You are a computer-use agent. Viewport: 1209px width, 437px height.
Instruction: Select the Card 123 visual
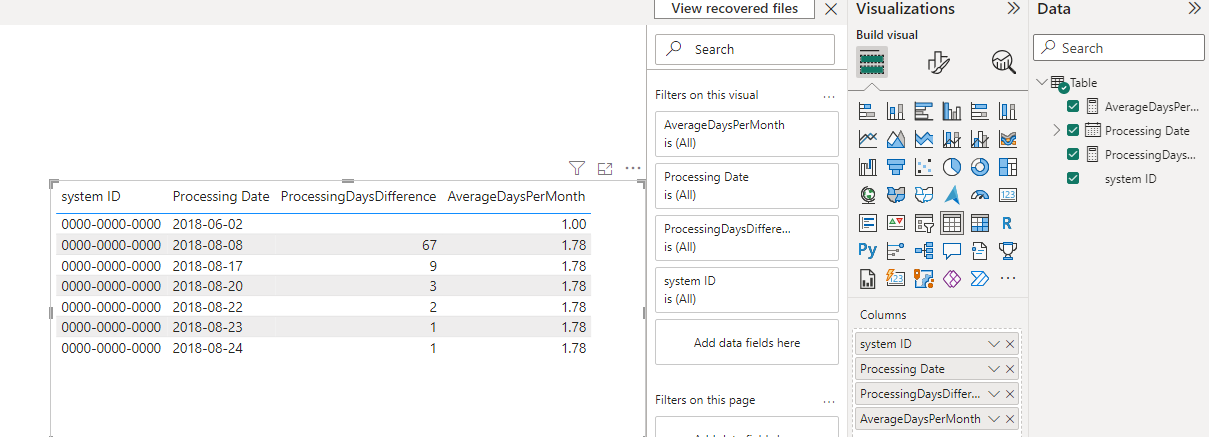coord(1007,194)
